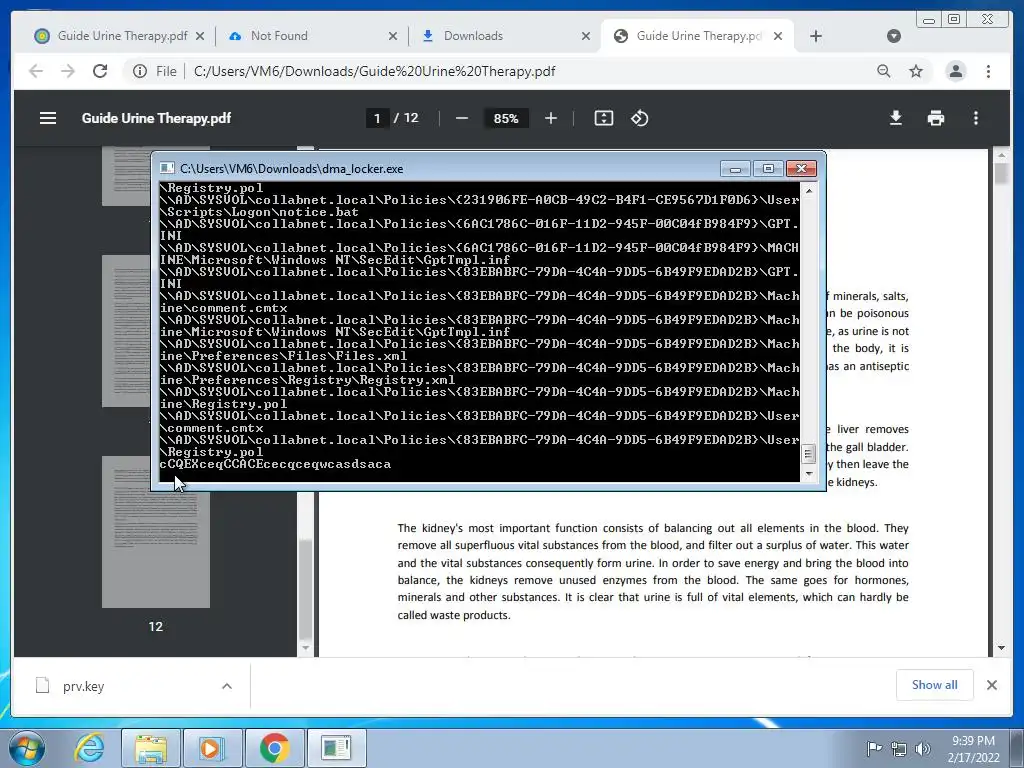Close the active Guide Urine Therapy tab
This screenshot has height=768, width=1024.
[778, 36]
